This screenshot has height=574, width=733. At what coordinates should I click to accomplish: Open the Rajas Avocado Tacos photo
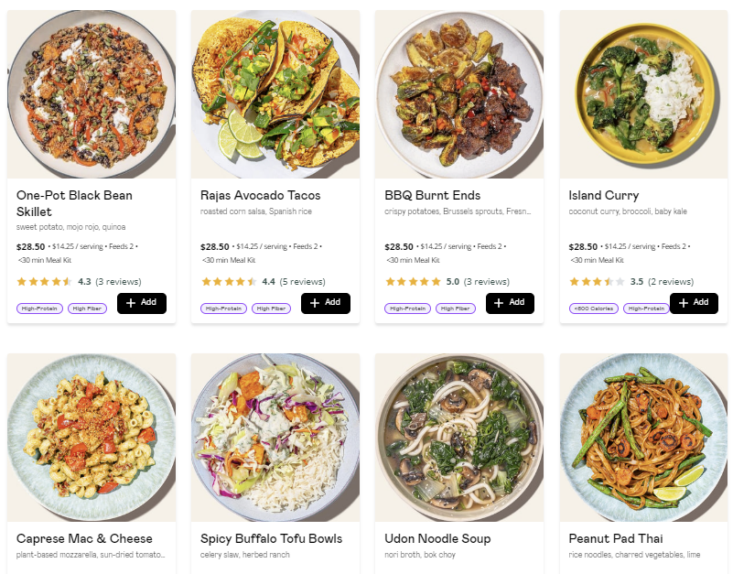tap(275, 94)
